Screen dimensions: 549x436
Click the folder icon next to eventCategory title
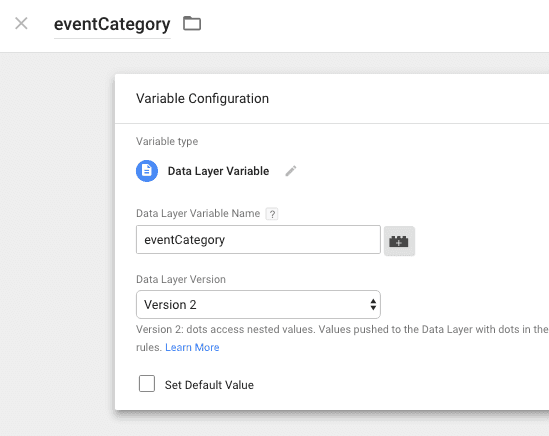(x=192, y=23)
